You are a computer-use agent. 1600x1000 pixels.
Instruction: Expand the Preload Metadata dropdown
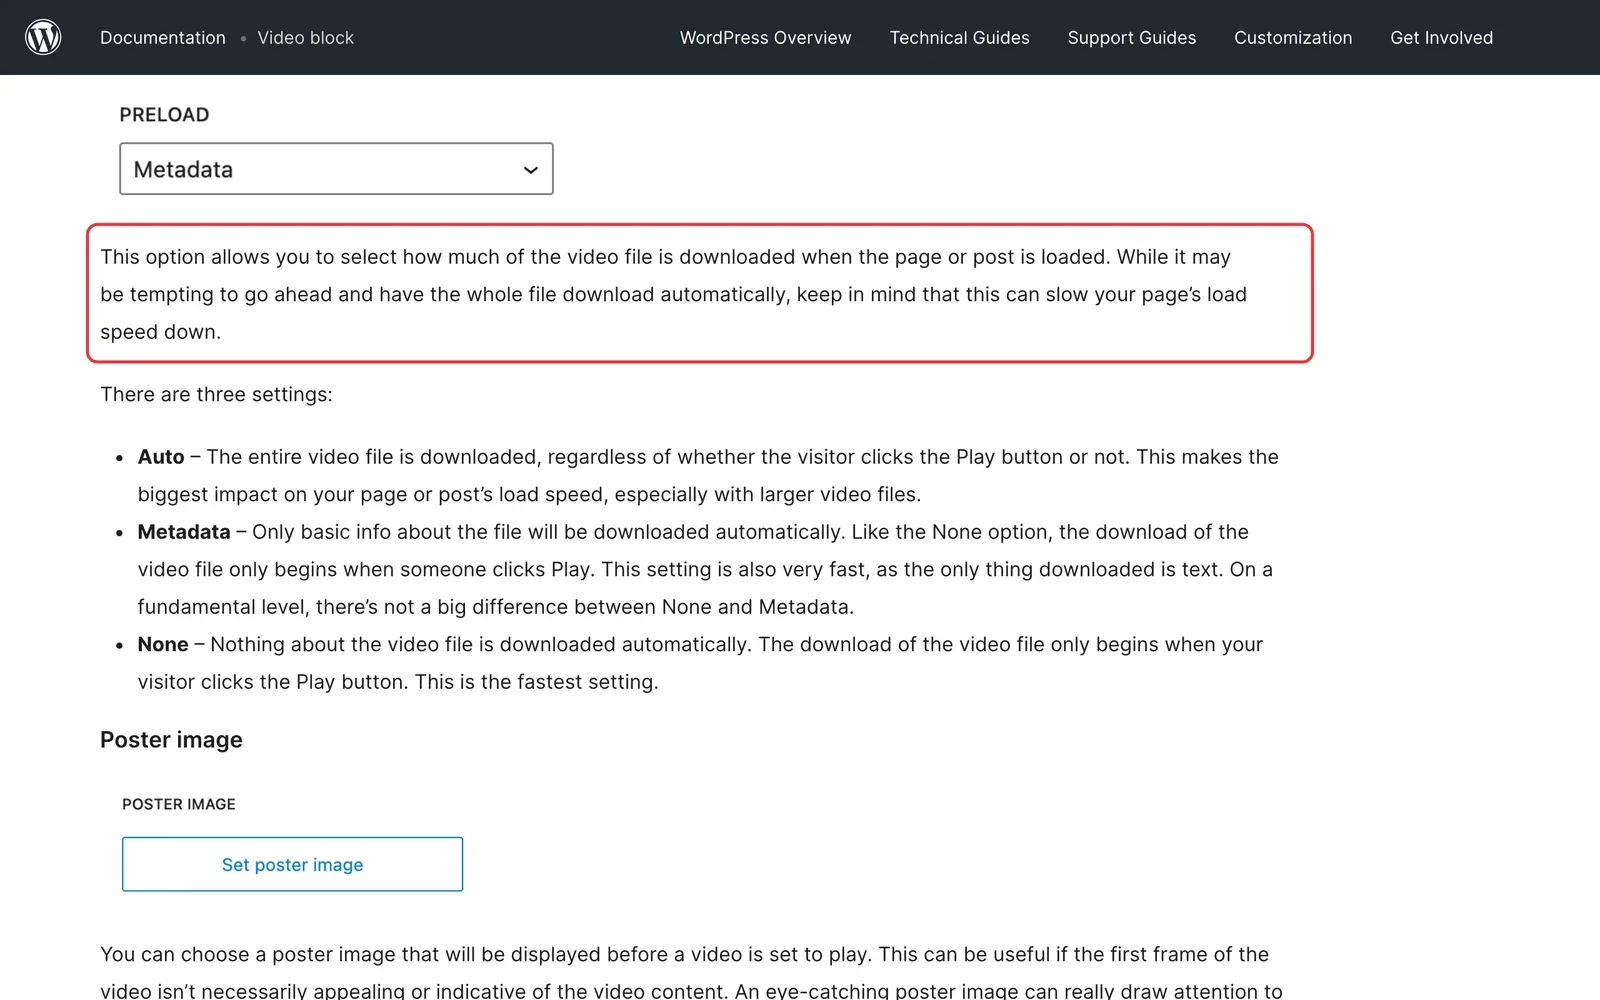point(336,169)
